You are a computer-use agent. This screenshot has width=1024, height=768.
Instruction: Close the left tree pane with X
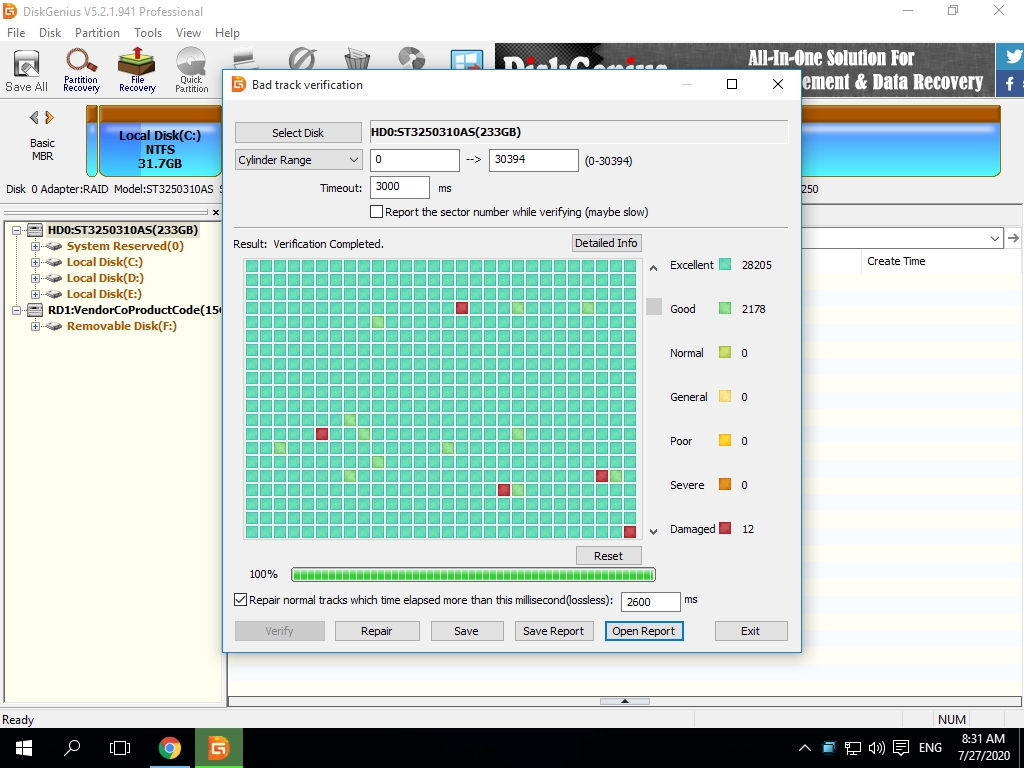coord(216,212)
